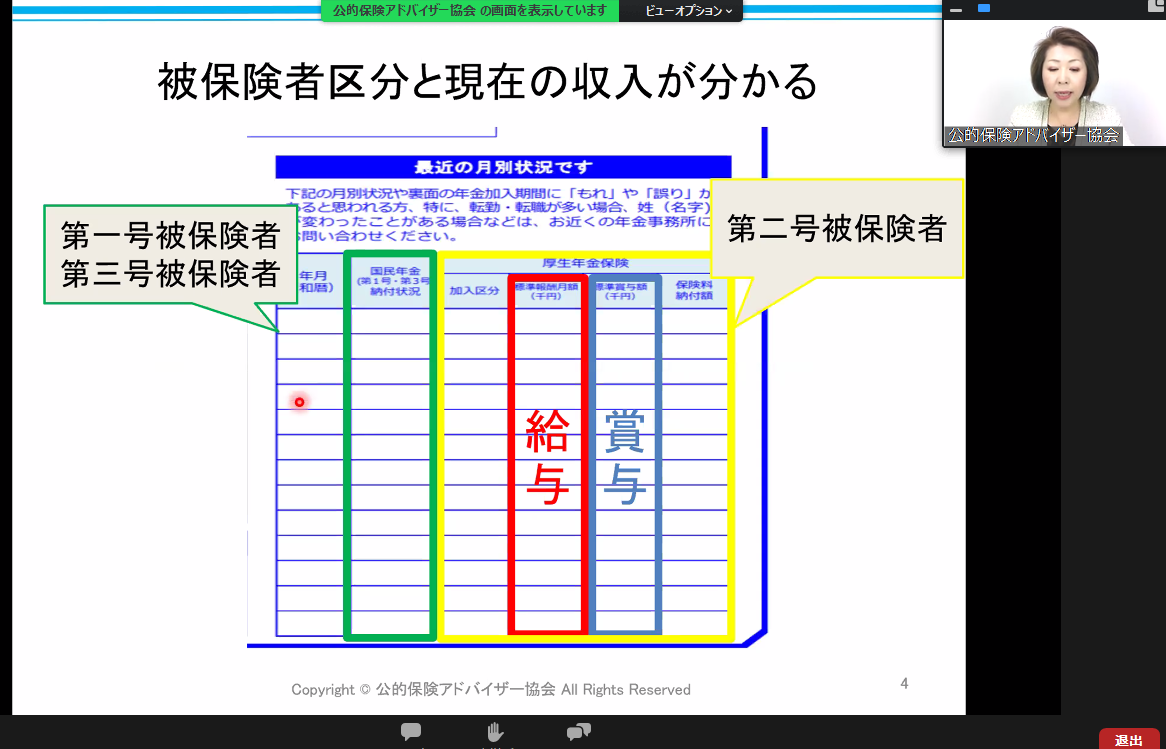Click the 加入区分 column header
The image size is (1166, 749).
coord(474,291)
